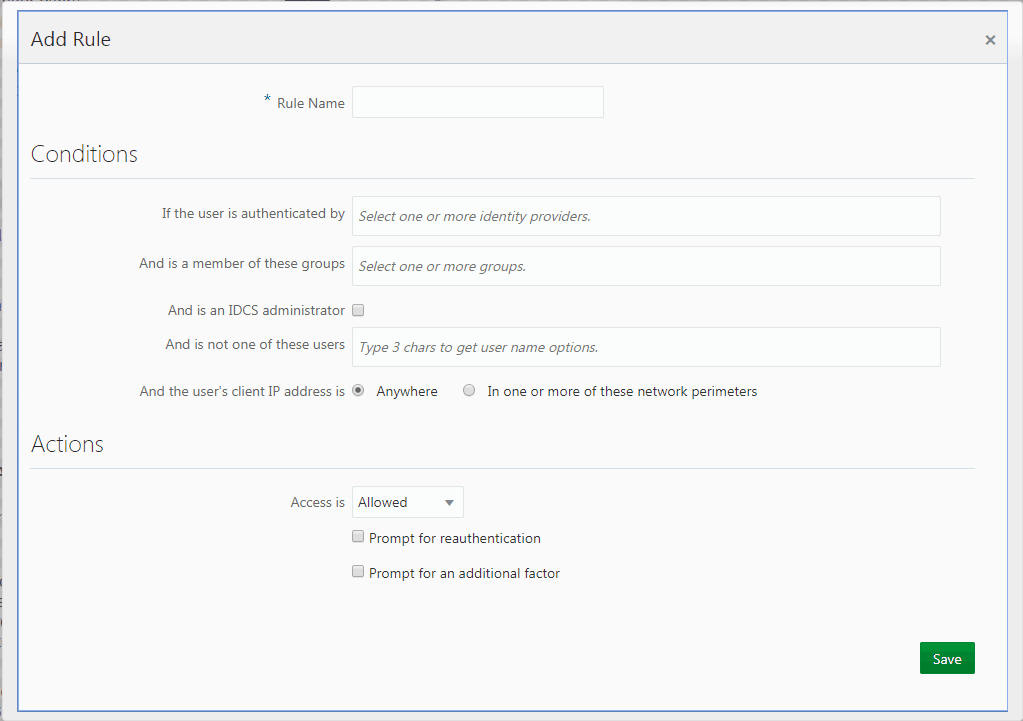Click the required asterisk beside Rule Name
Viewport: 1023px width, 721px height.
pos(266,101)
